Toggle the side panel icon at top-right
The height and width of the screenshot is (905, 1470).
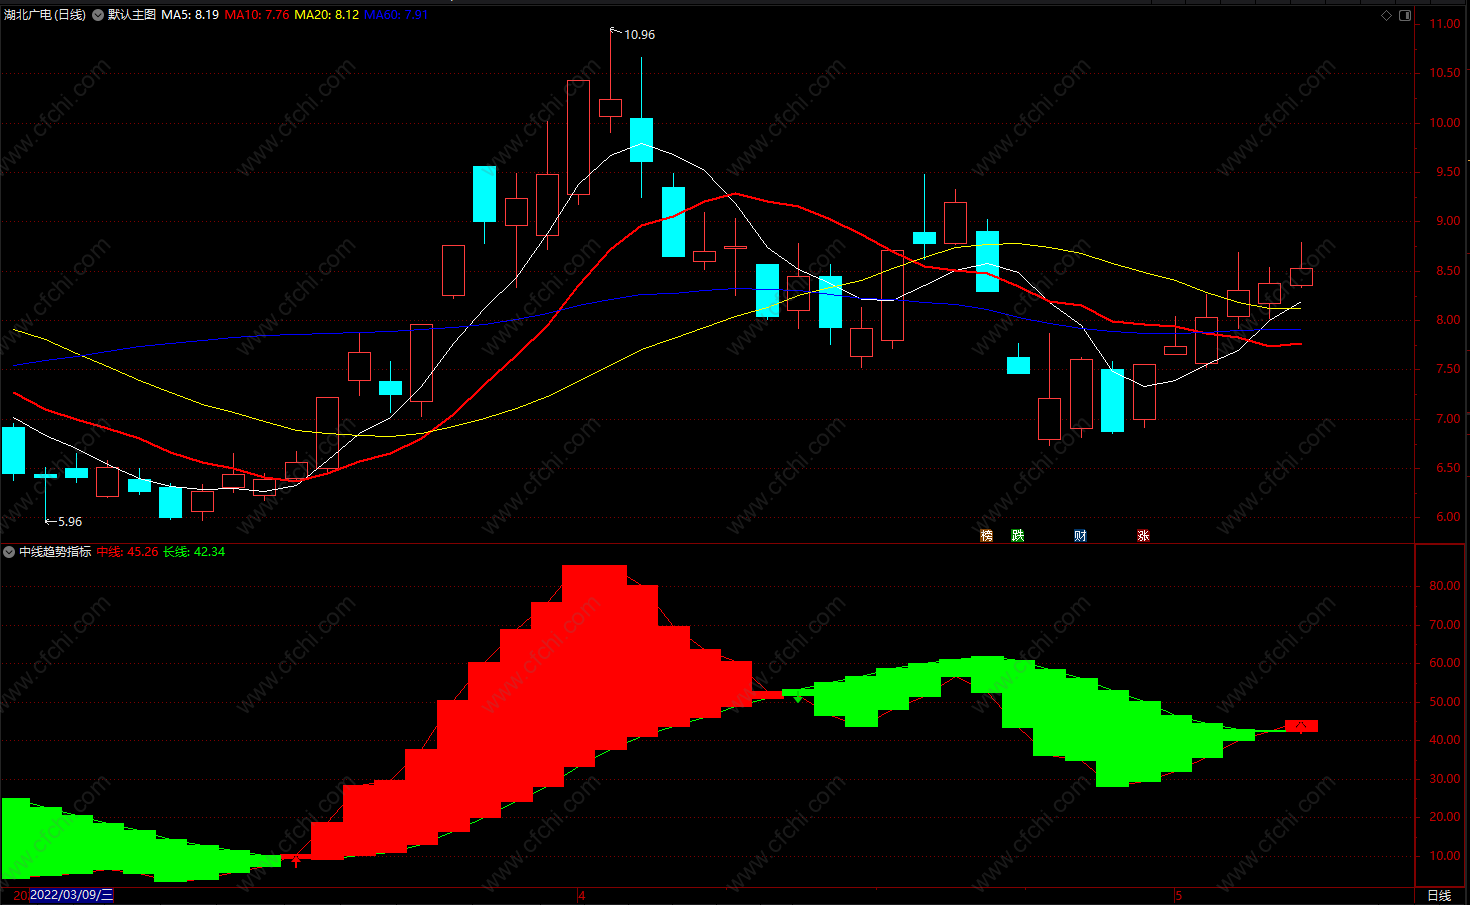point(1405,15)
